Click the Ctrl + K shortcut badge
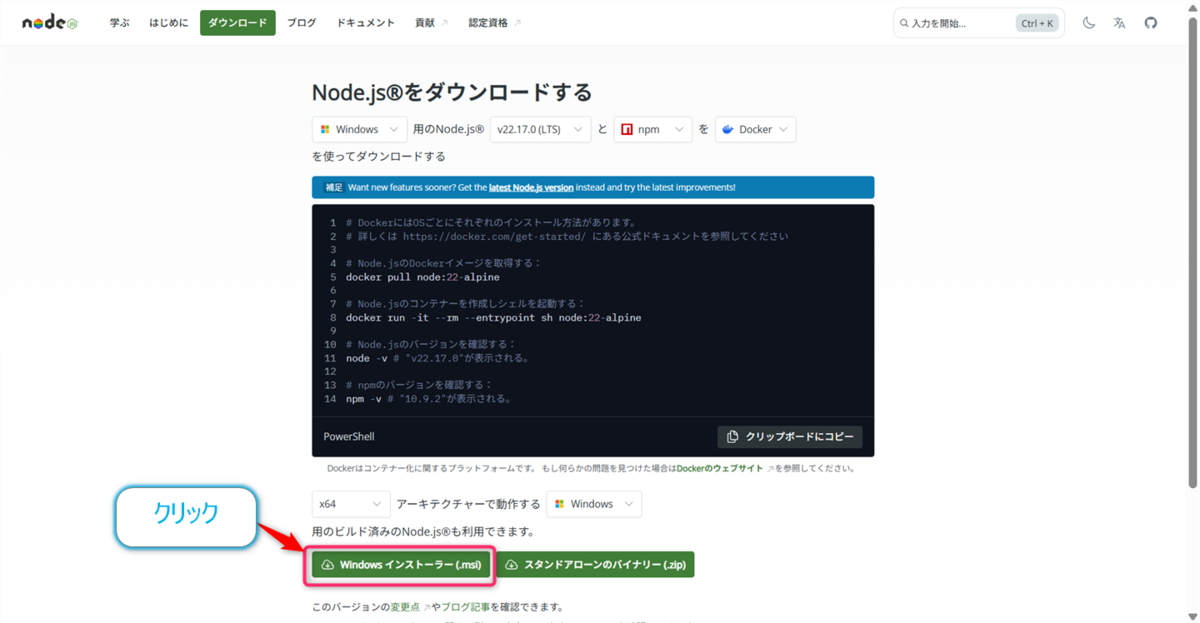1200x623 pixels. 1037,23
